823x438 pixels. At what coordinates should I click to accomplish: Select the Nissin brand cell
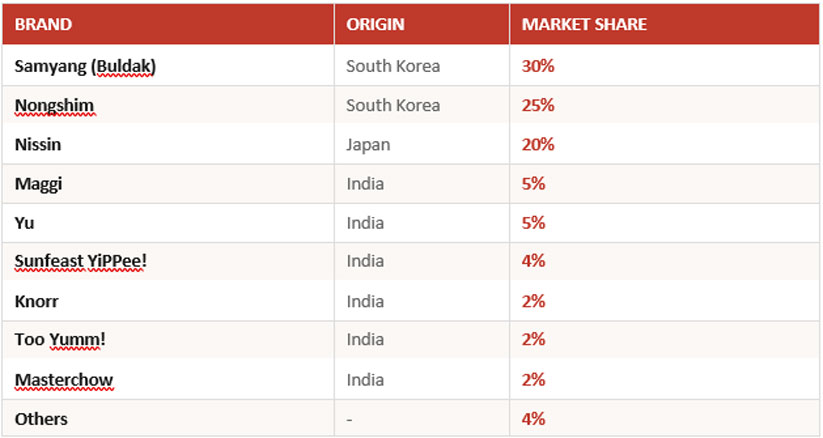38,144
